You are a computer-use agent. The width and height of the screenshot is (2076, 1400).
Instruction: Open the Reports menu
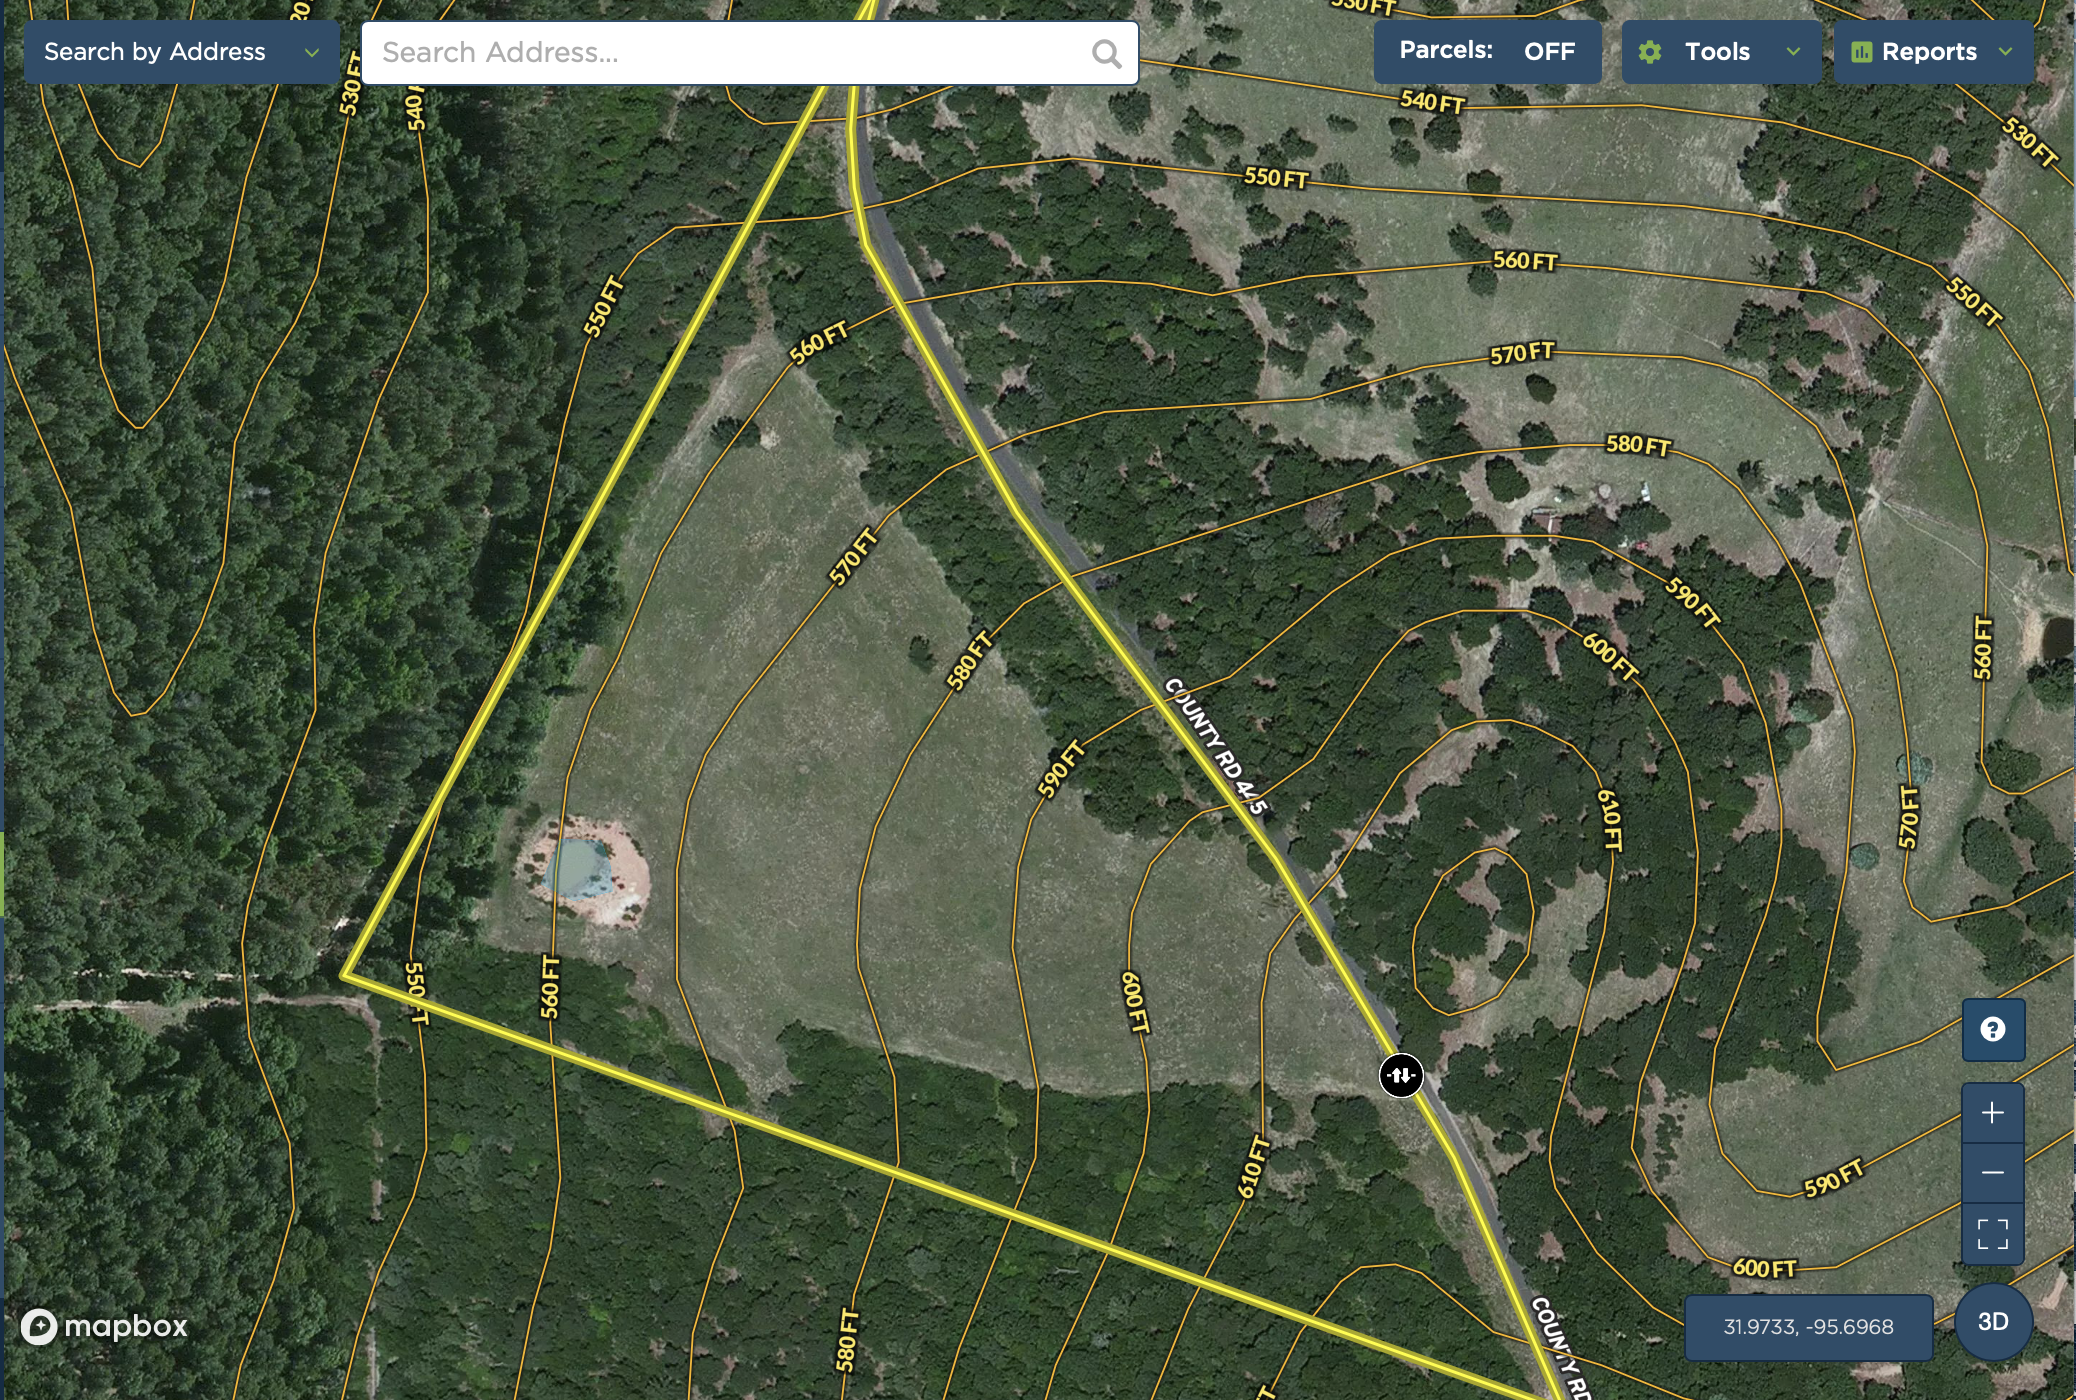click(x=1929, y=52)
